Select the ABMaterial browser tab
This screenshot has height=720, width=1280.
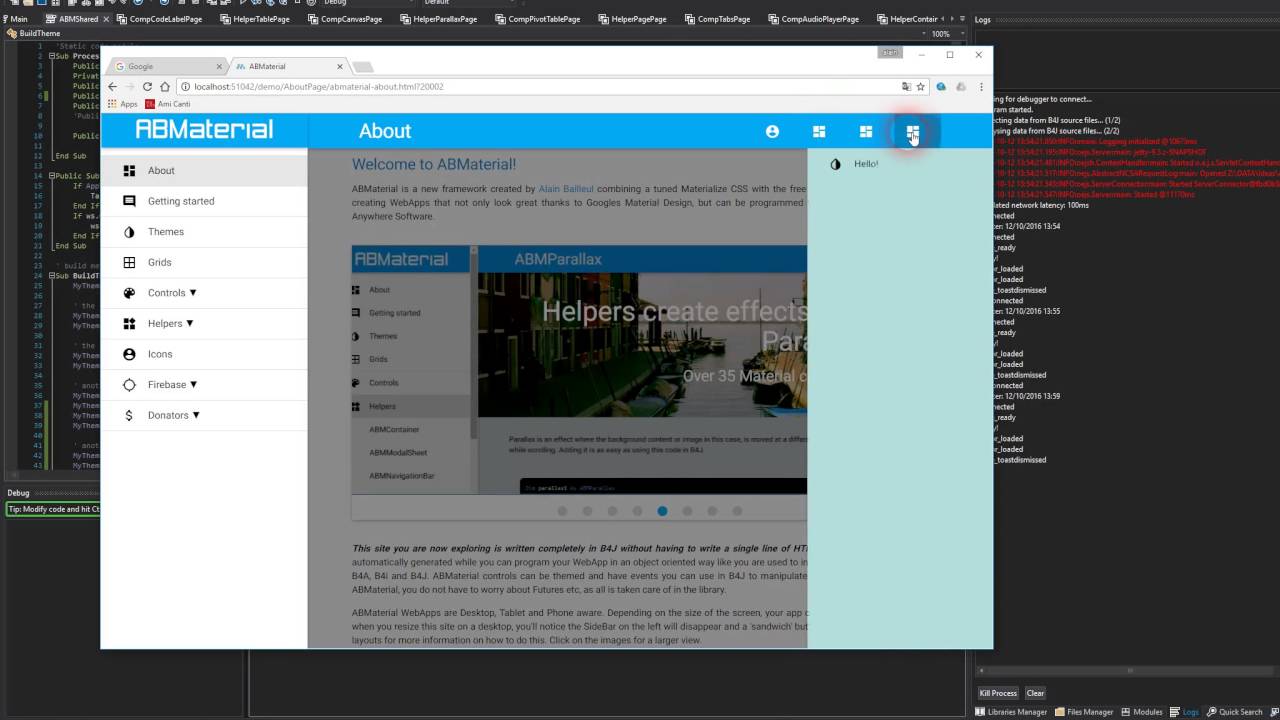pyautogui.click(x=288, y=66)
